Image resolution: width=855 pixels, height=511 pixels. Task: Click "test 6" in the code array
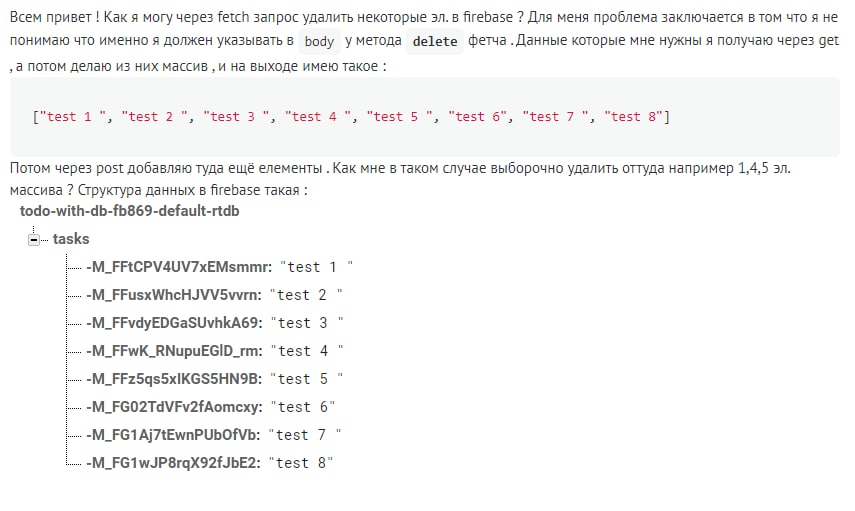478,117
